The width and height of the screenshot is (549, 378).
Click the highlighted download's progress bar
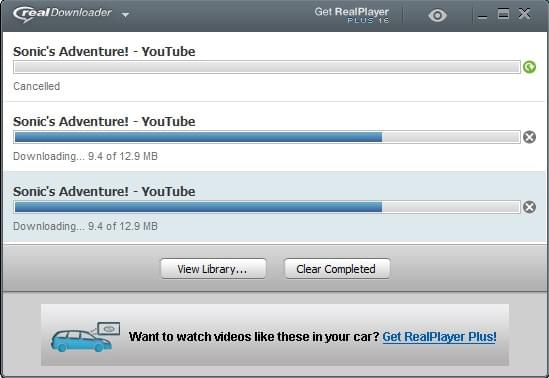267,207
